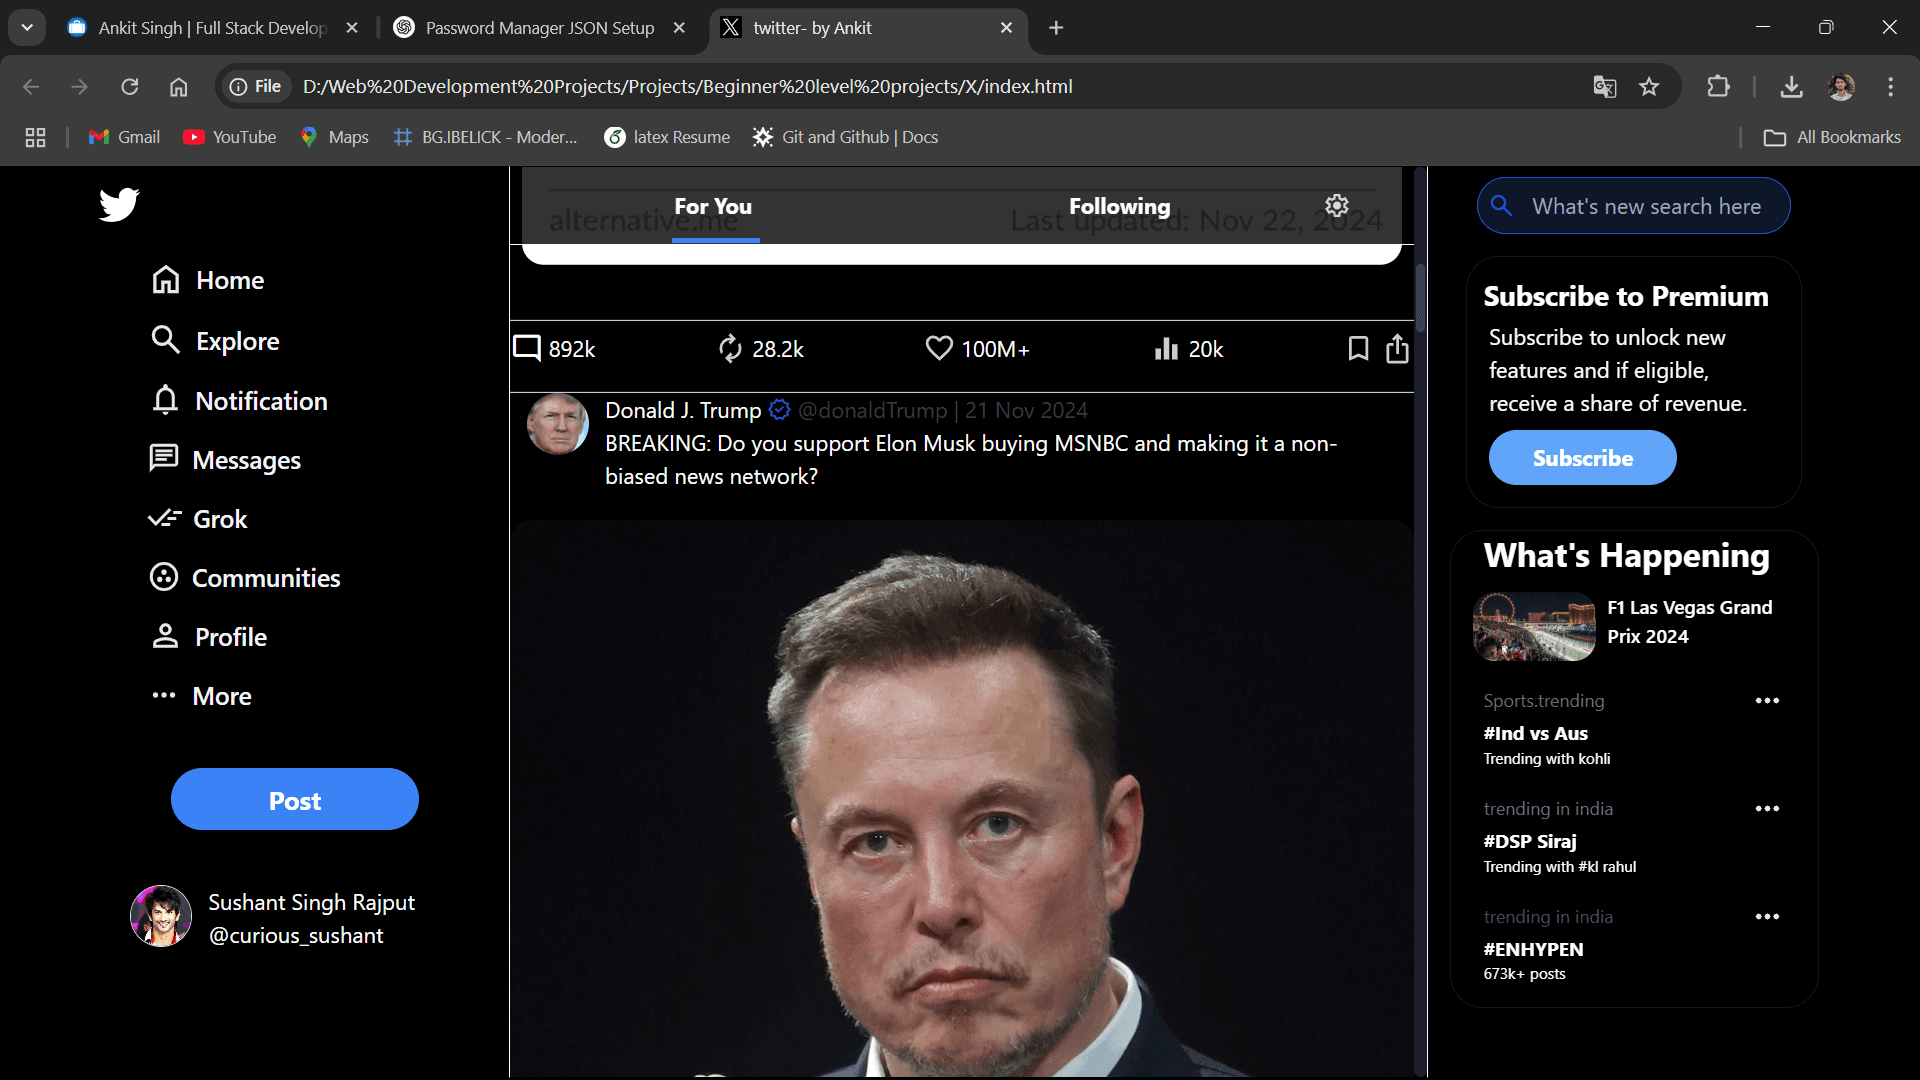Click the File site info chip
The height and width of the screenshot is (1080, 1920).
[x=255, y=87]
